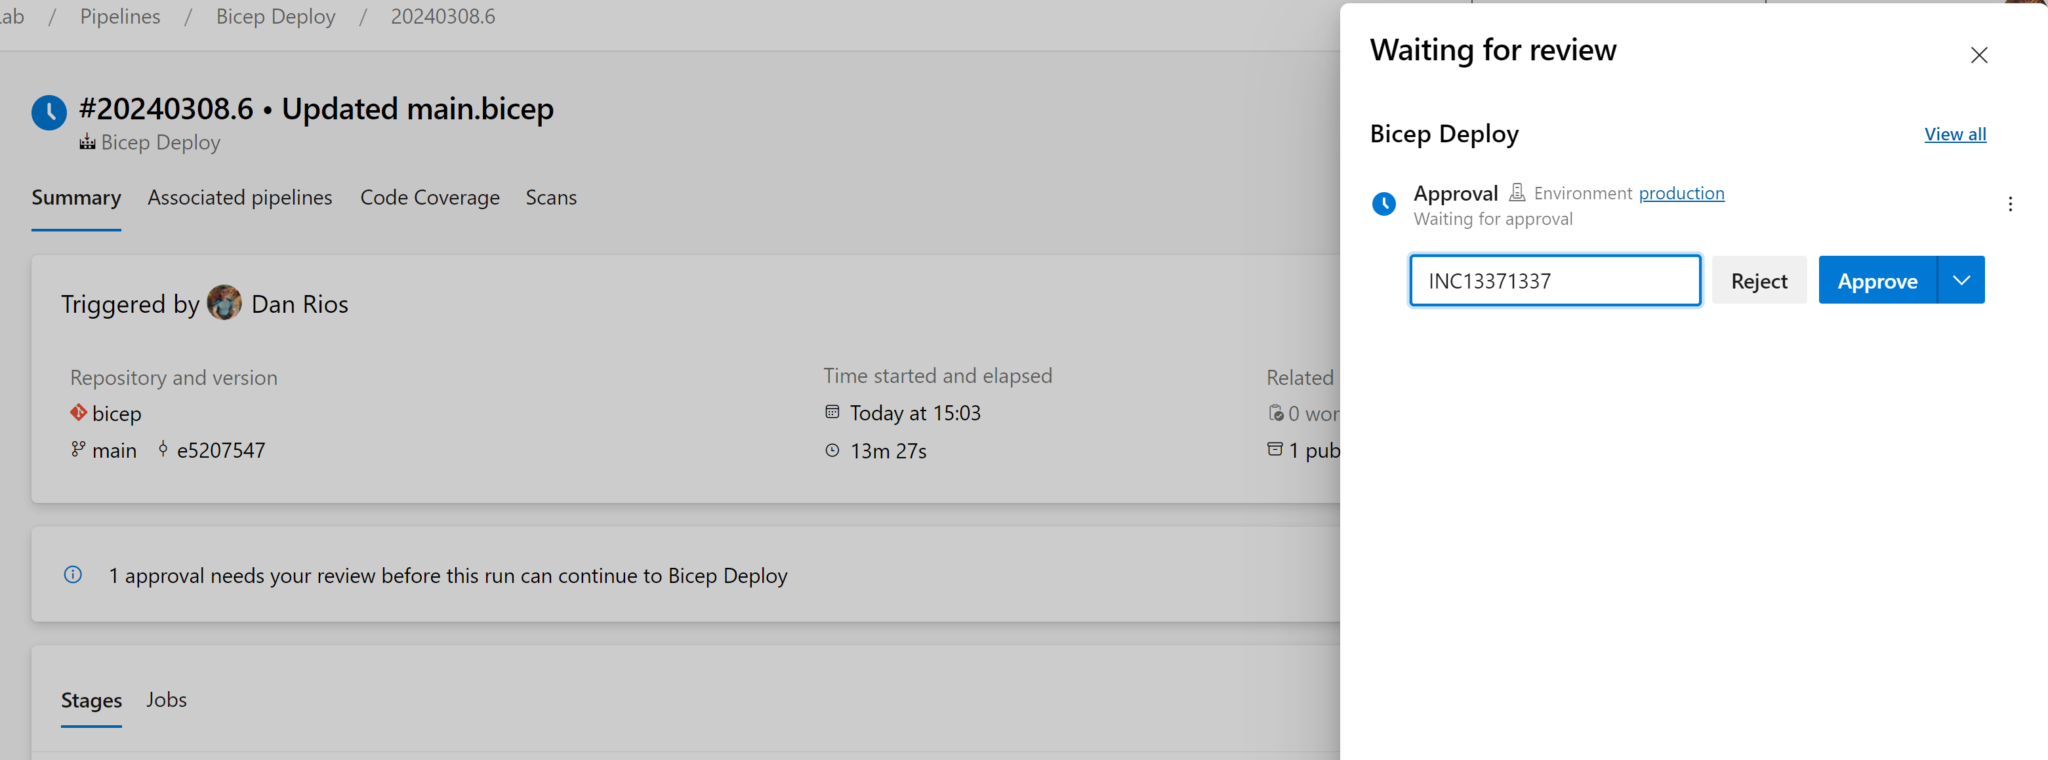Switch to the Jobs tab
Viewport: 2048px width, 760px height.
pos(166,700)
